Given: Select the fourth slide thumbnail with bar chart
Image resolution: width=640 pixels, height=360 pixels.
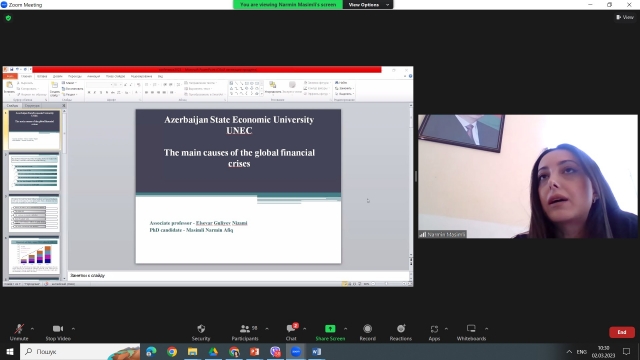Looking at the screenshot, I should [34, 255].
